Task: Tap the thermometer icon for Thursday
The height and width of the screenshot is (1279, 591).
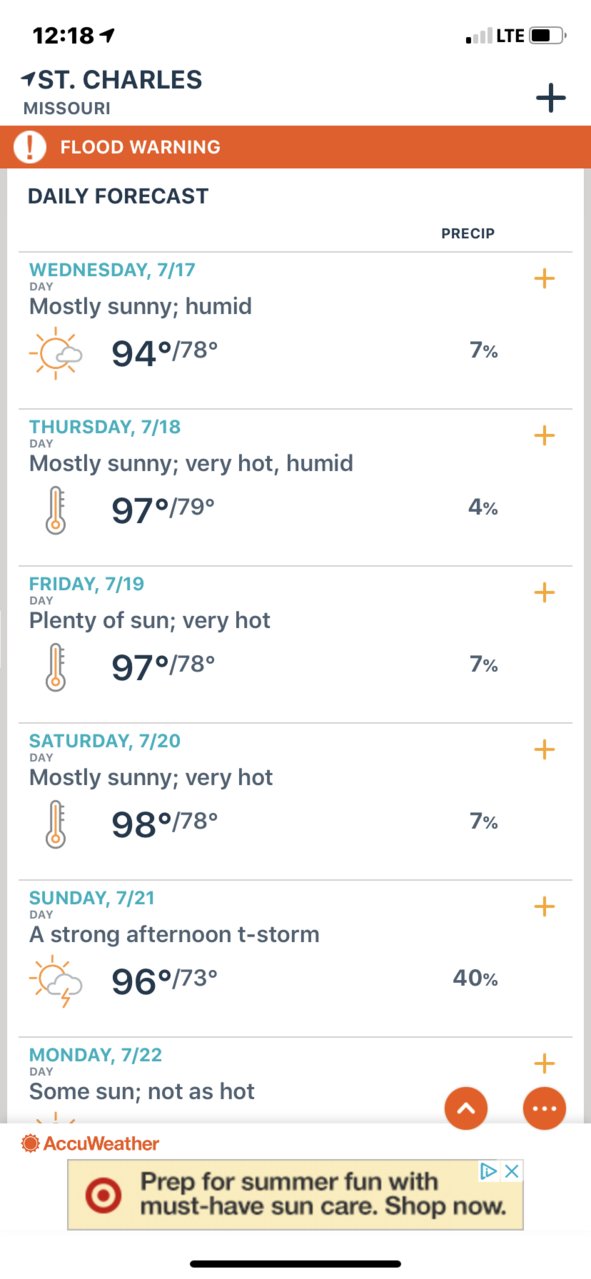Action: click(55, 510)
